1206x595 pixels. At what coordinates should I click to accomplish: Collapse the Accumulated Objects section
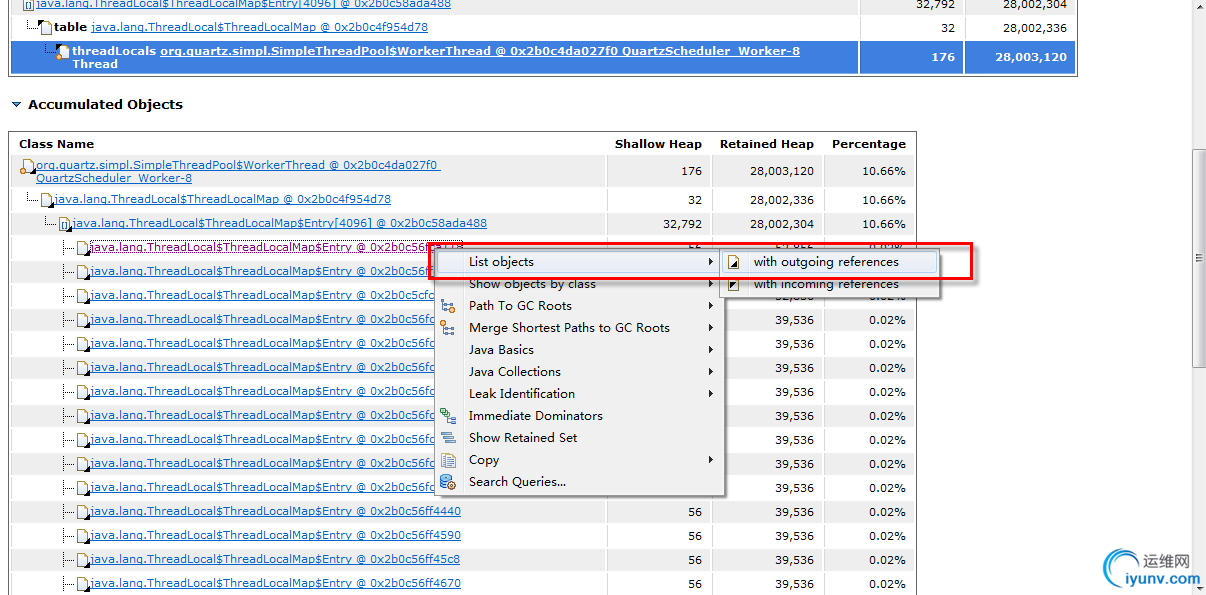pos(16,104)
